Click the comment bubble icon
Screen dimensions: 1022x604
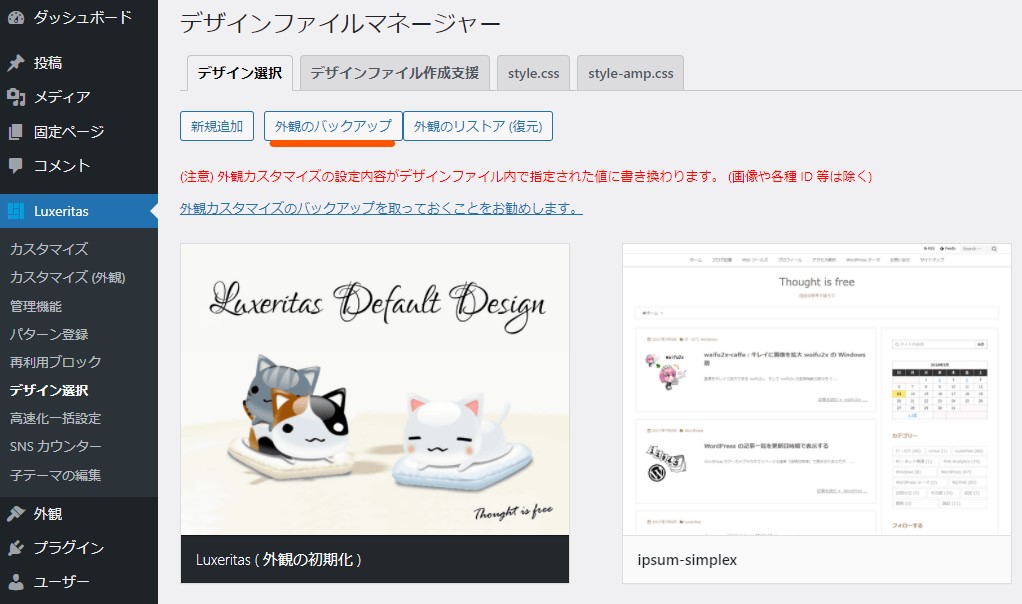[16, 165]
